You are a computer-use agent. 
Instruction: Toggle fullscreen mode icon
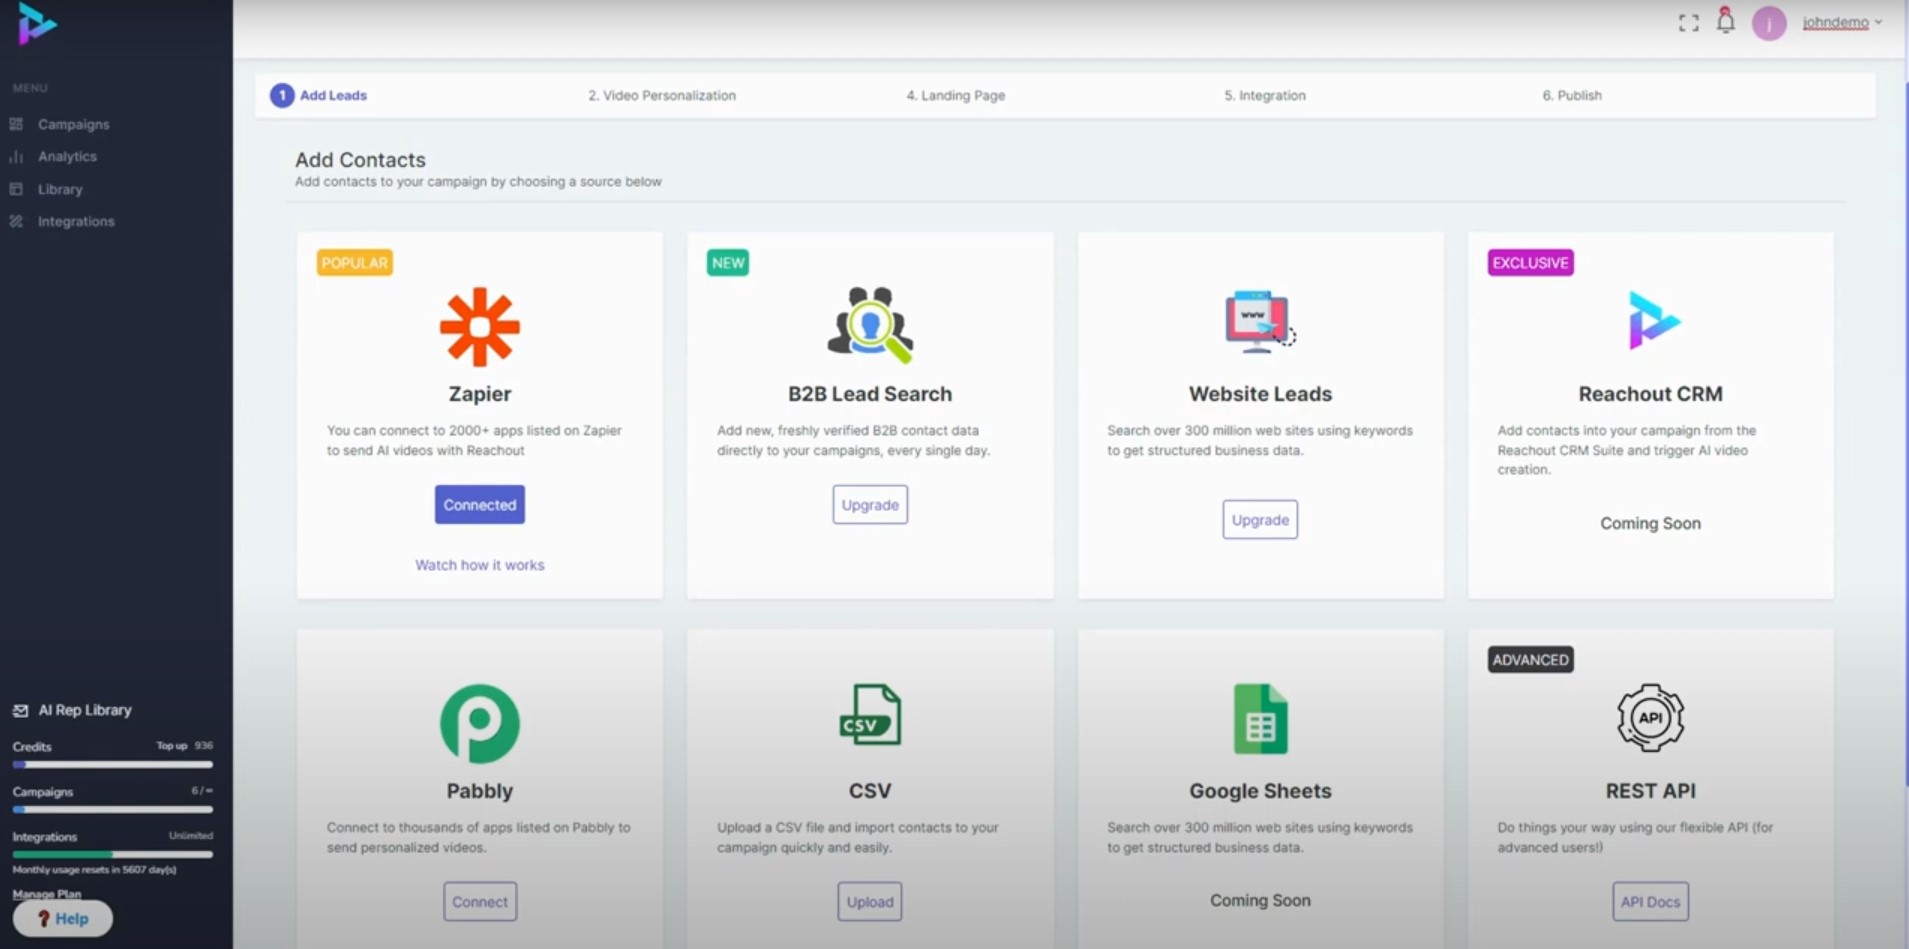(1688, 23)
